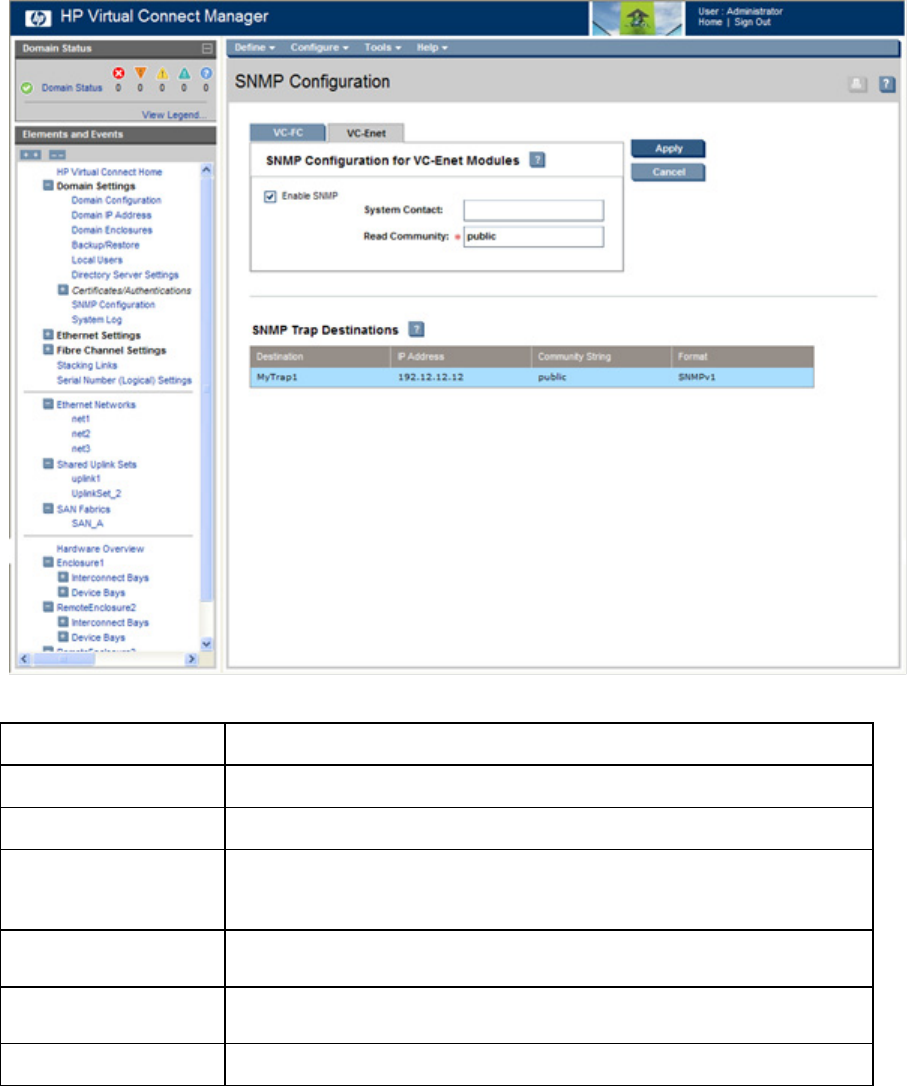This screenshot has height=1086, width=908.
Task: Select net1 under Ethernet Networks
Action: click(x=80, y=419)
